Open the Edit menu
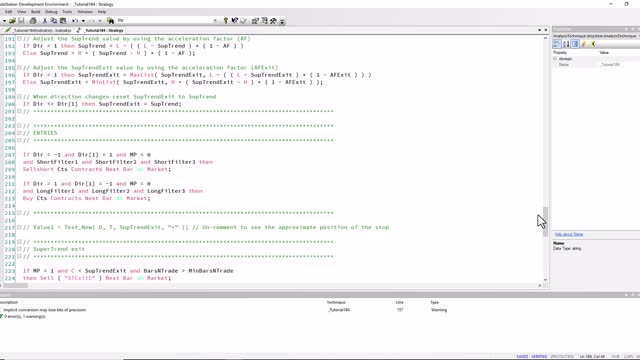Screen dimensions: 640x360 8,12
